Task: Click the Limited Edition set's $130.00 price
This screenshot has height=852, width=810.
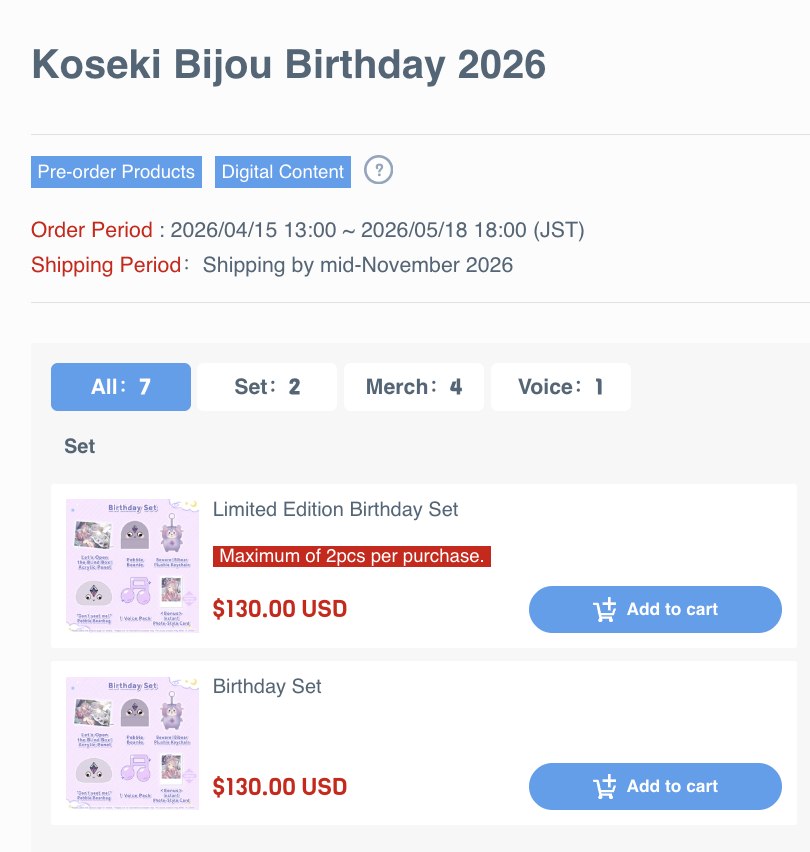Action: [279, 609]
